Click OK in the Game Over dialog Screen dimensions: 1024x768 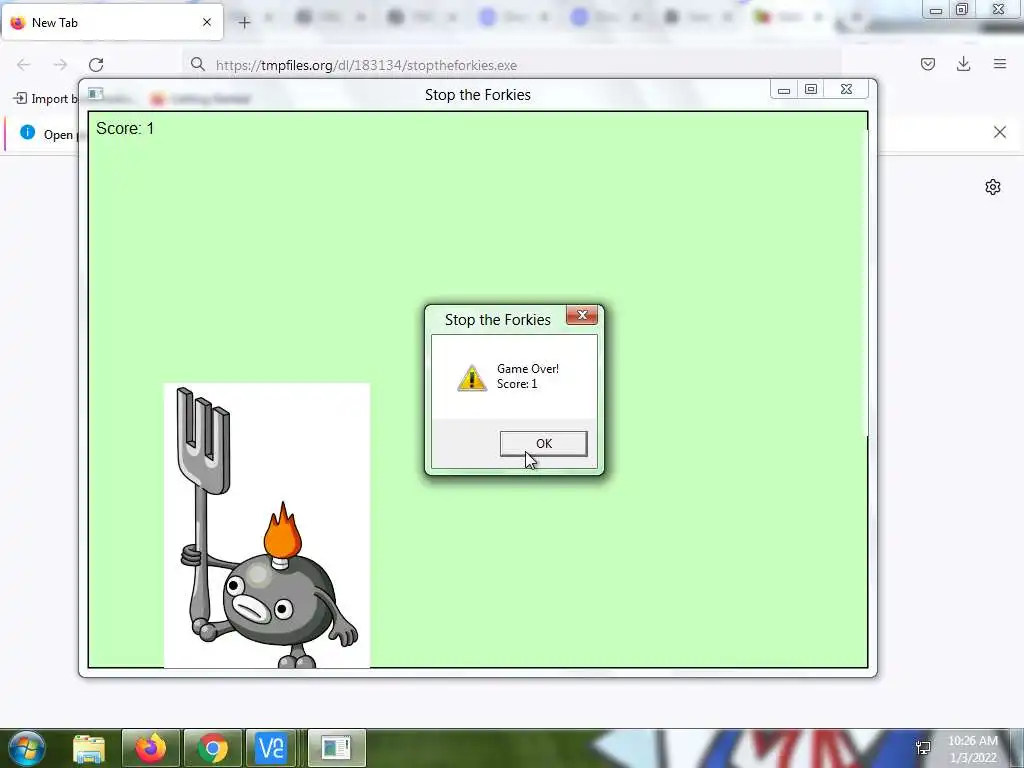543,443
